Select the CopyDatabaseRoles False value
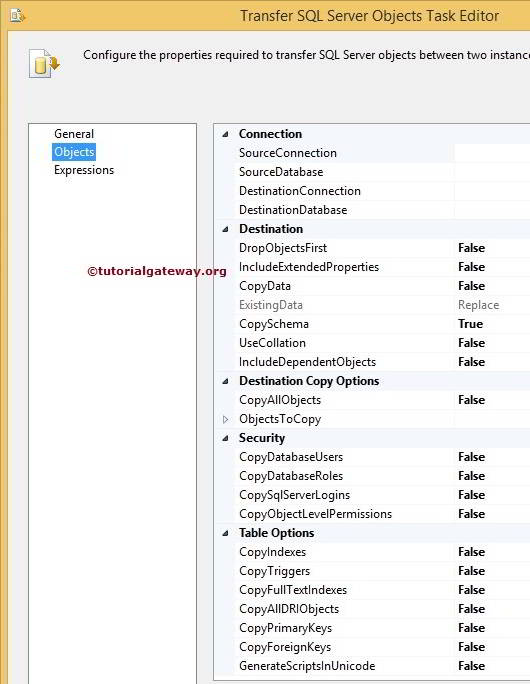 click(472, 476)
